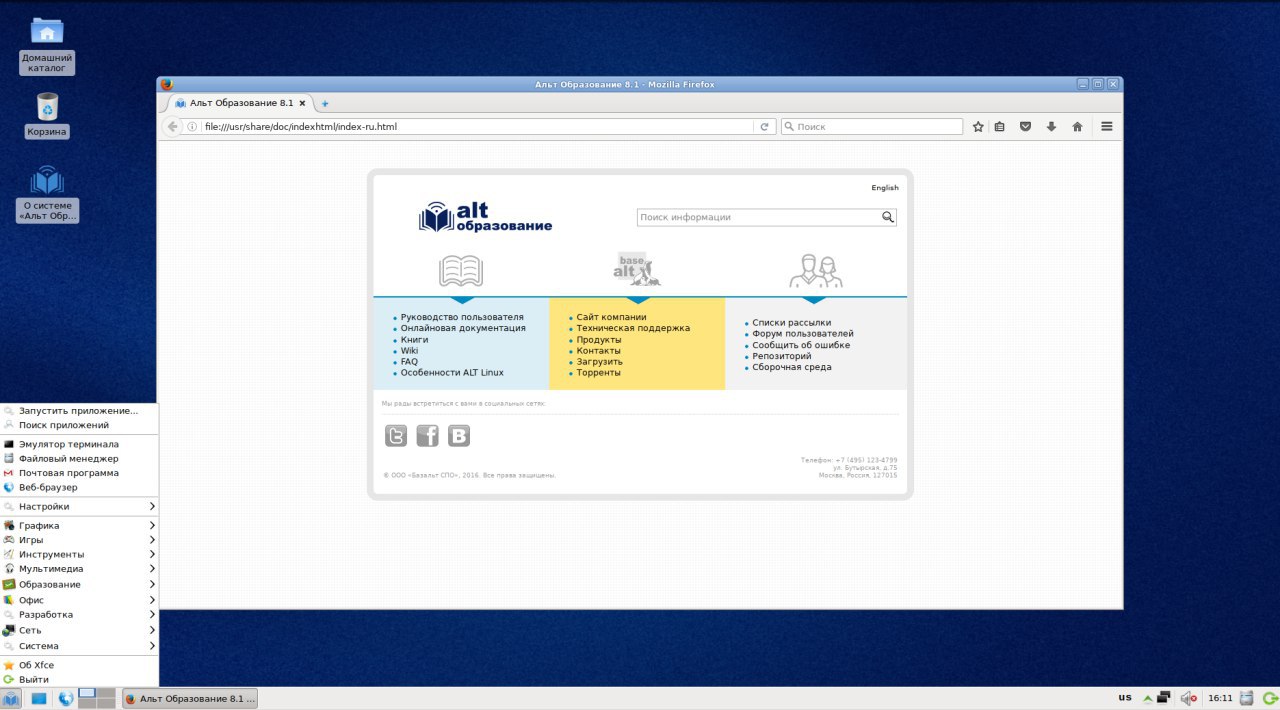Click the show desktop icon on taskbar
The height and width of the screenshot is (710, 1280).
39,698
